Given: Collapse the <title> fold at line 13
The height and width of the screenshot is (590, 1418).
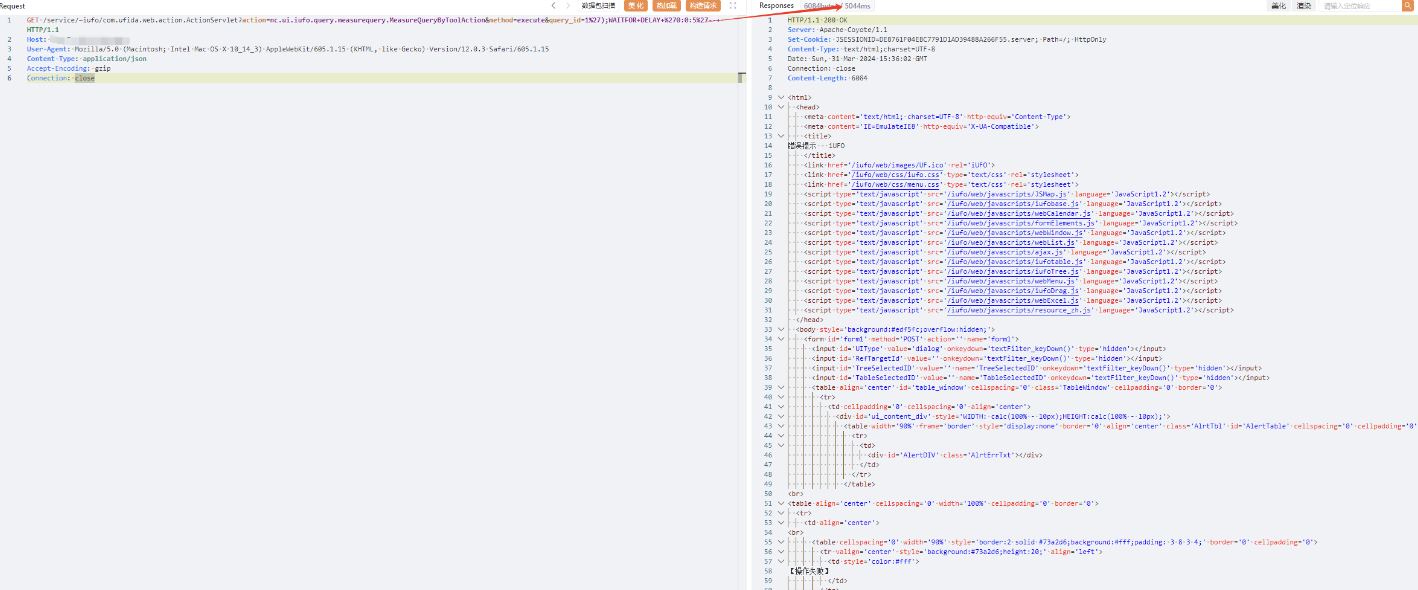Looking at the screenshot, I should click(x=782, y=135).
